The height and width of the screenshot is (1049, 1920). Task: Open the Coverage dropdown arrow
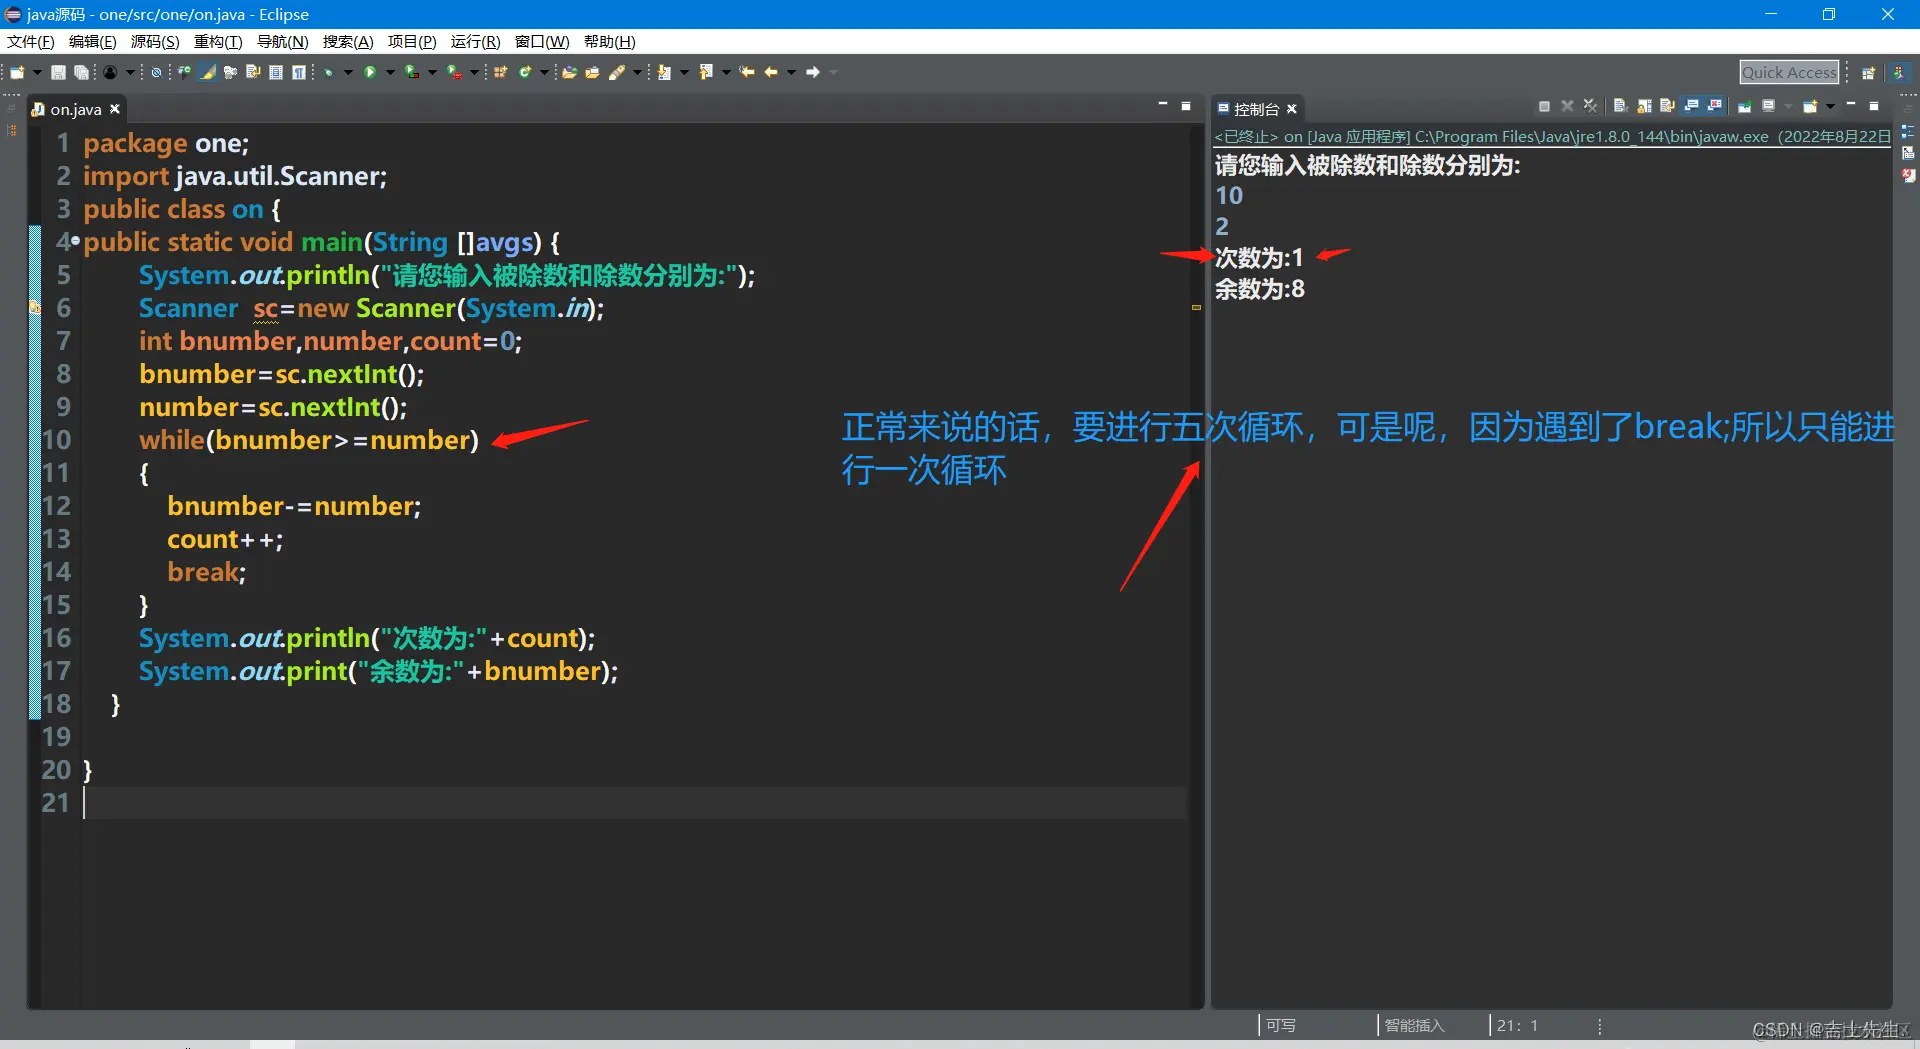click(432, 72)
